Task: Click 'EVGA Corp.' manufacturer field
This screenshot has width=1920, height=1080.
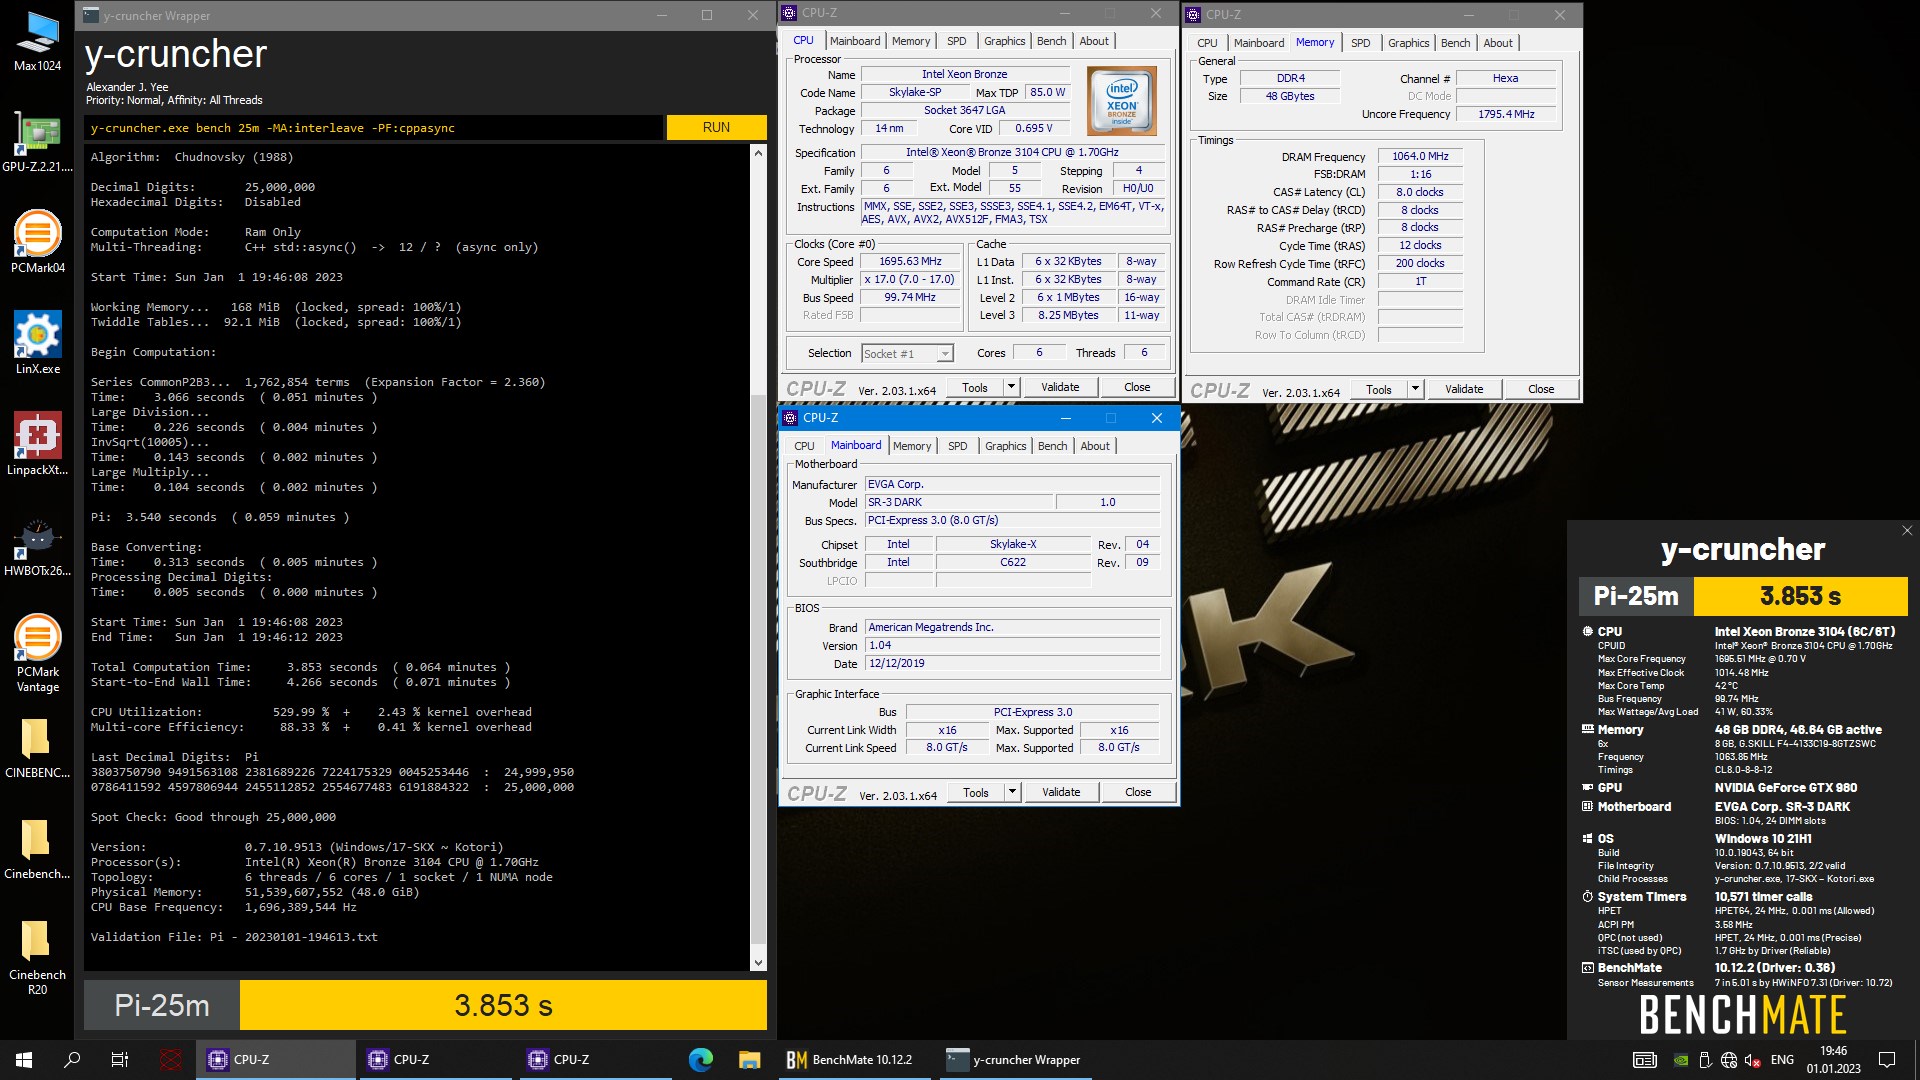Action: tap(1012, 484)
